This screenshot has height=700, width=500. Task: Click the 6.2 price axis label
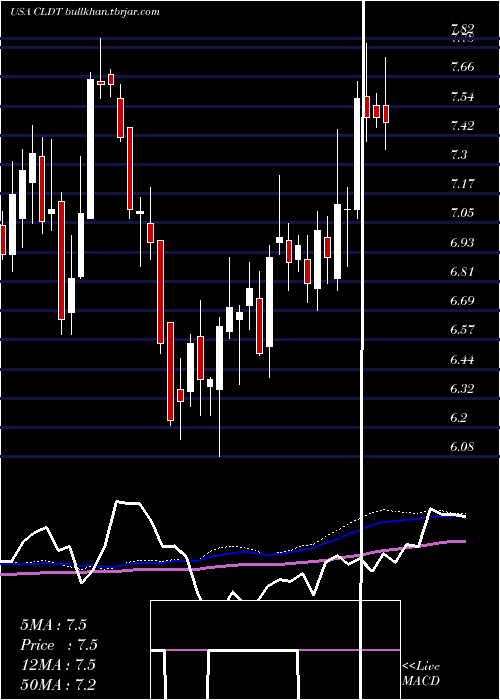[x=459, y=418]
